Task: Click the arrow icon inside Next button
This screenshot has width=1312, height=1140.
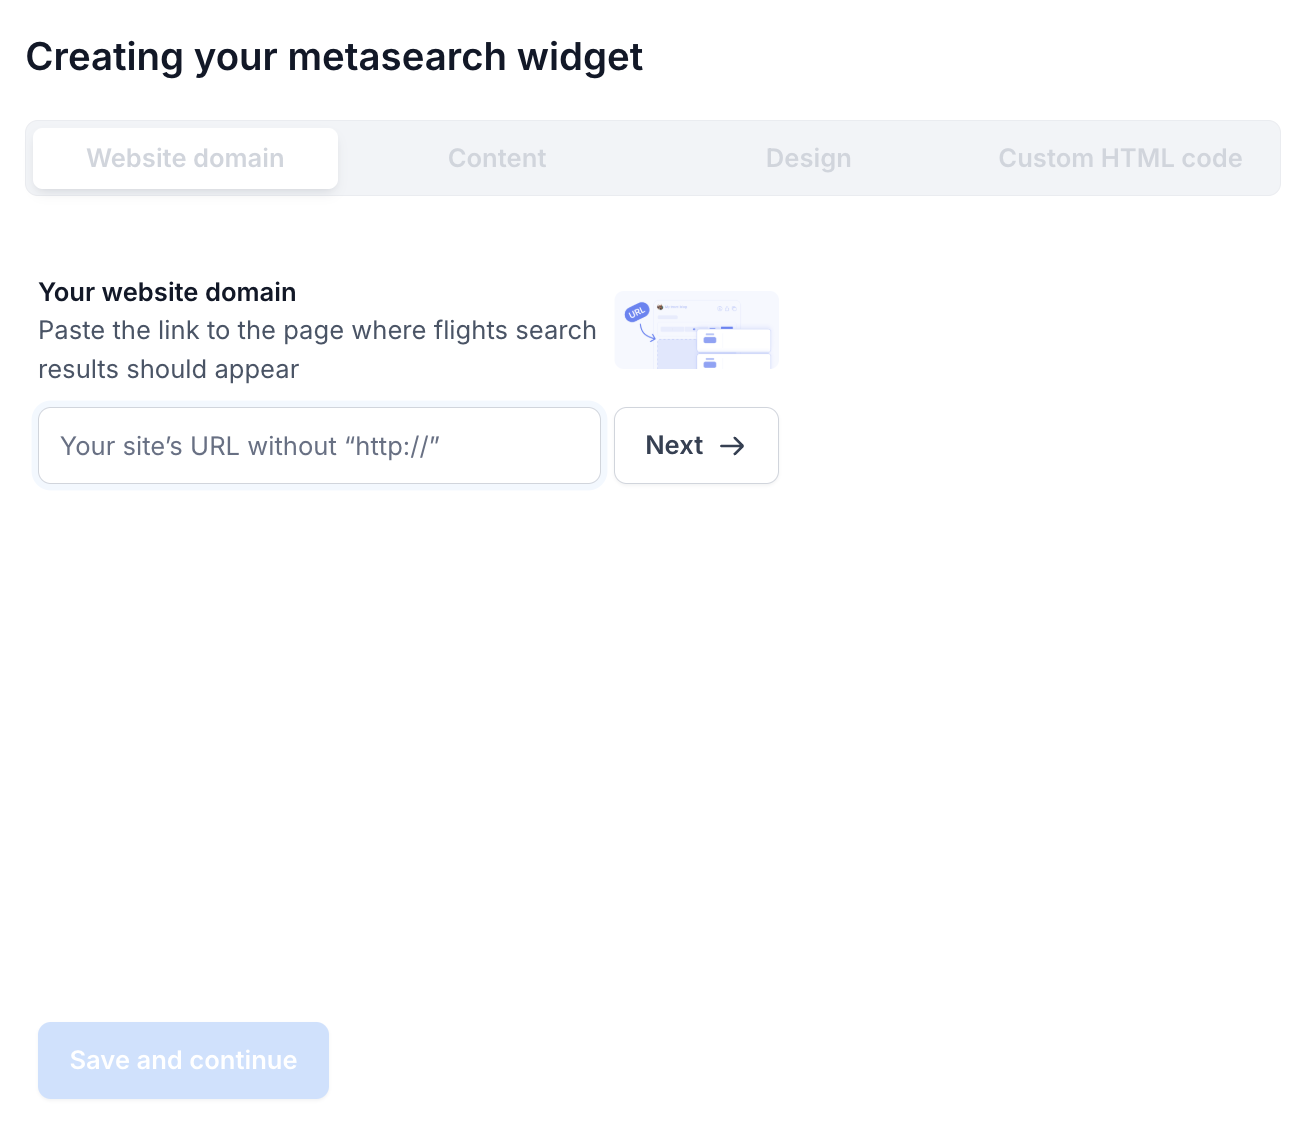Action: tap(732, 446)
